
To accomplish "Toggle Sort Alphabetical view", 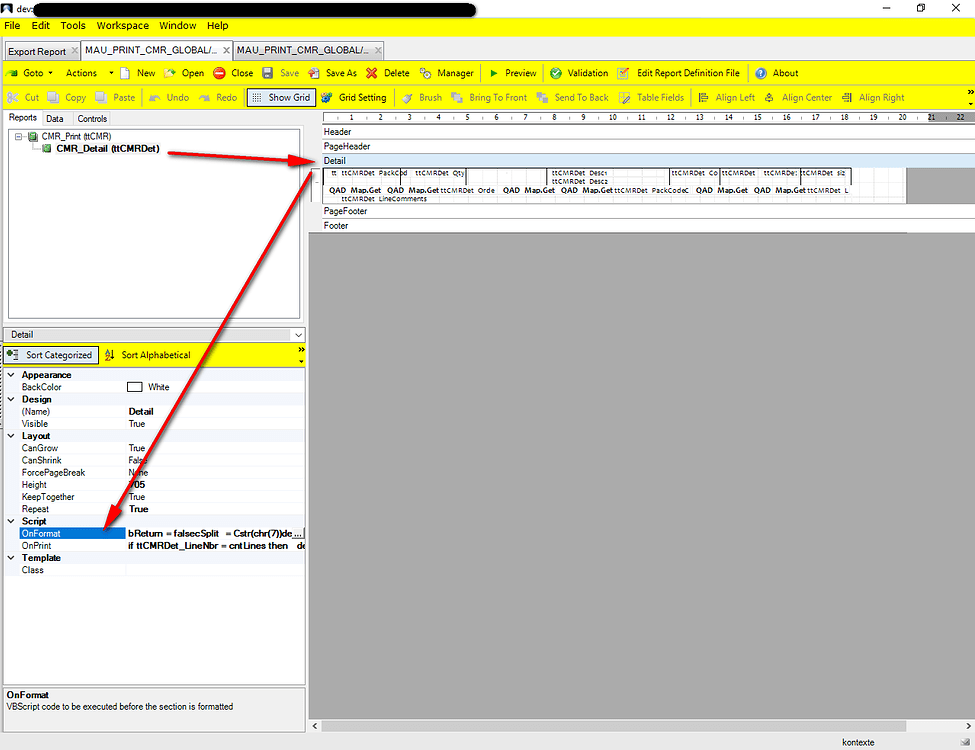I will [x=147, y=355].
